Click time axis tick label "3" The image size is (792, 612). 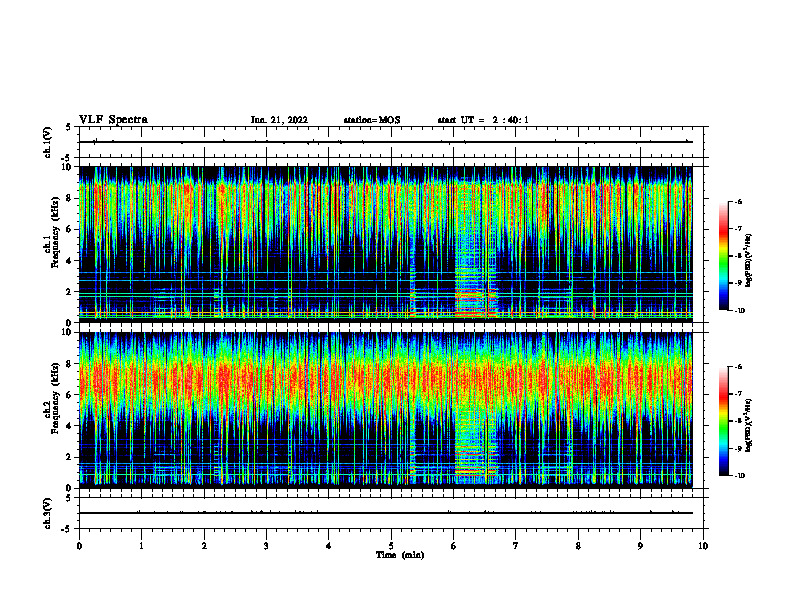pos(266,546)
